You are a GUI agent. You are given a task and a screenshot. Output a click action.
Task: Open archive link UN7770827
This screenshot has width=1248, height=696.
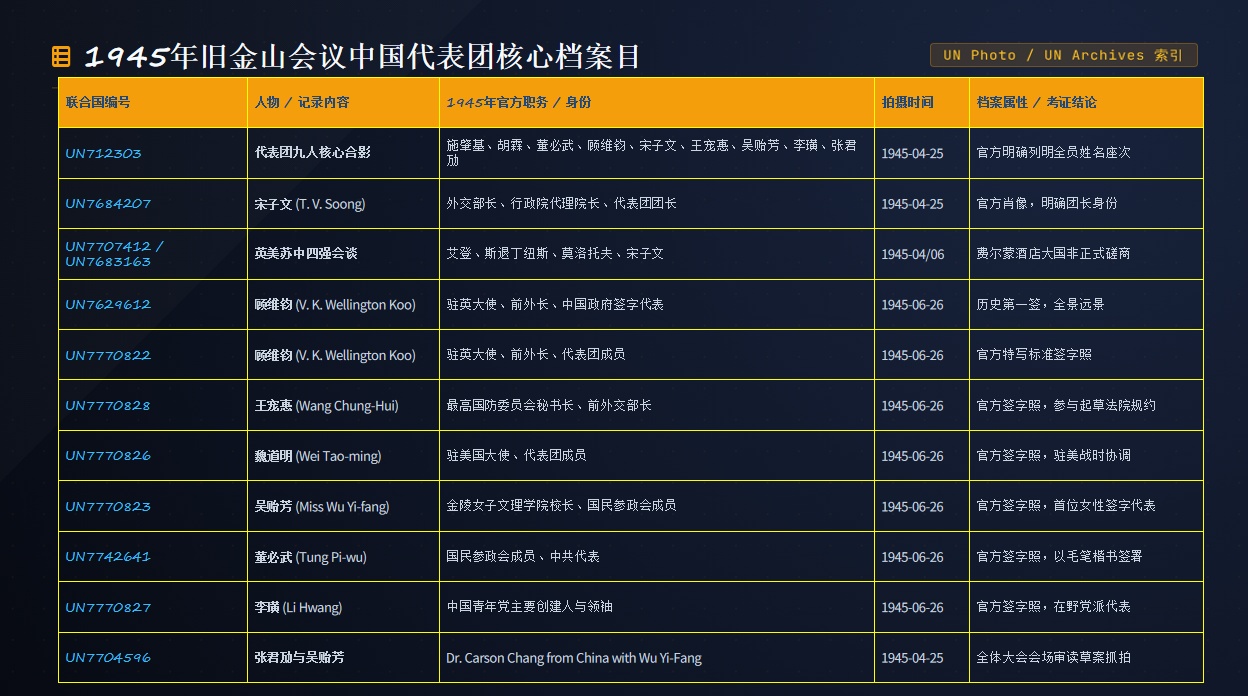108,607
